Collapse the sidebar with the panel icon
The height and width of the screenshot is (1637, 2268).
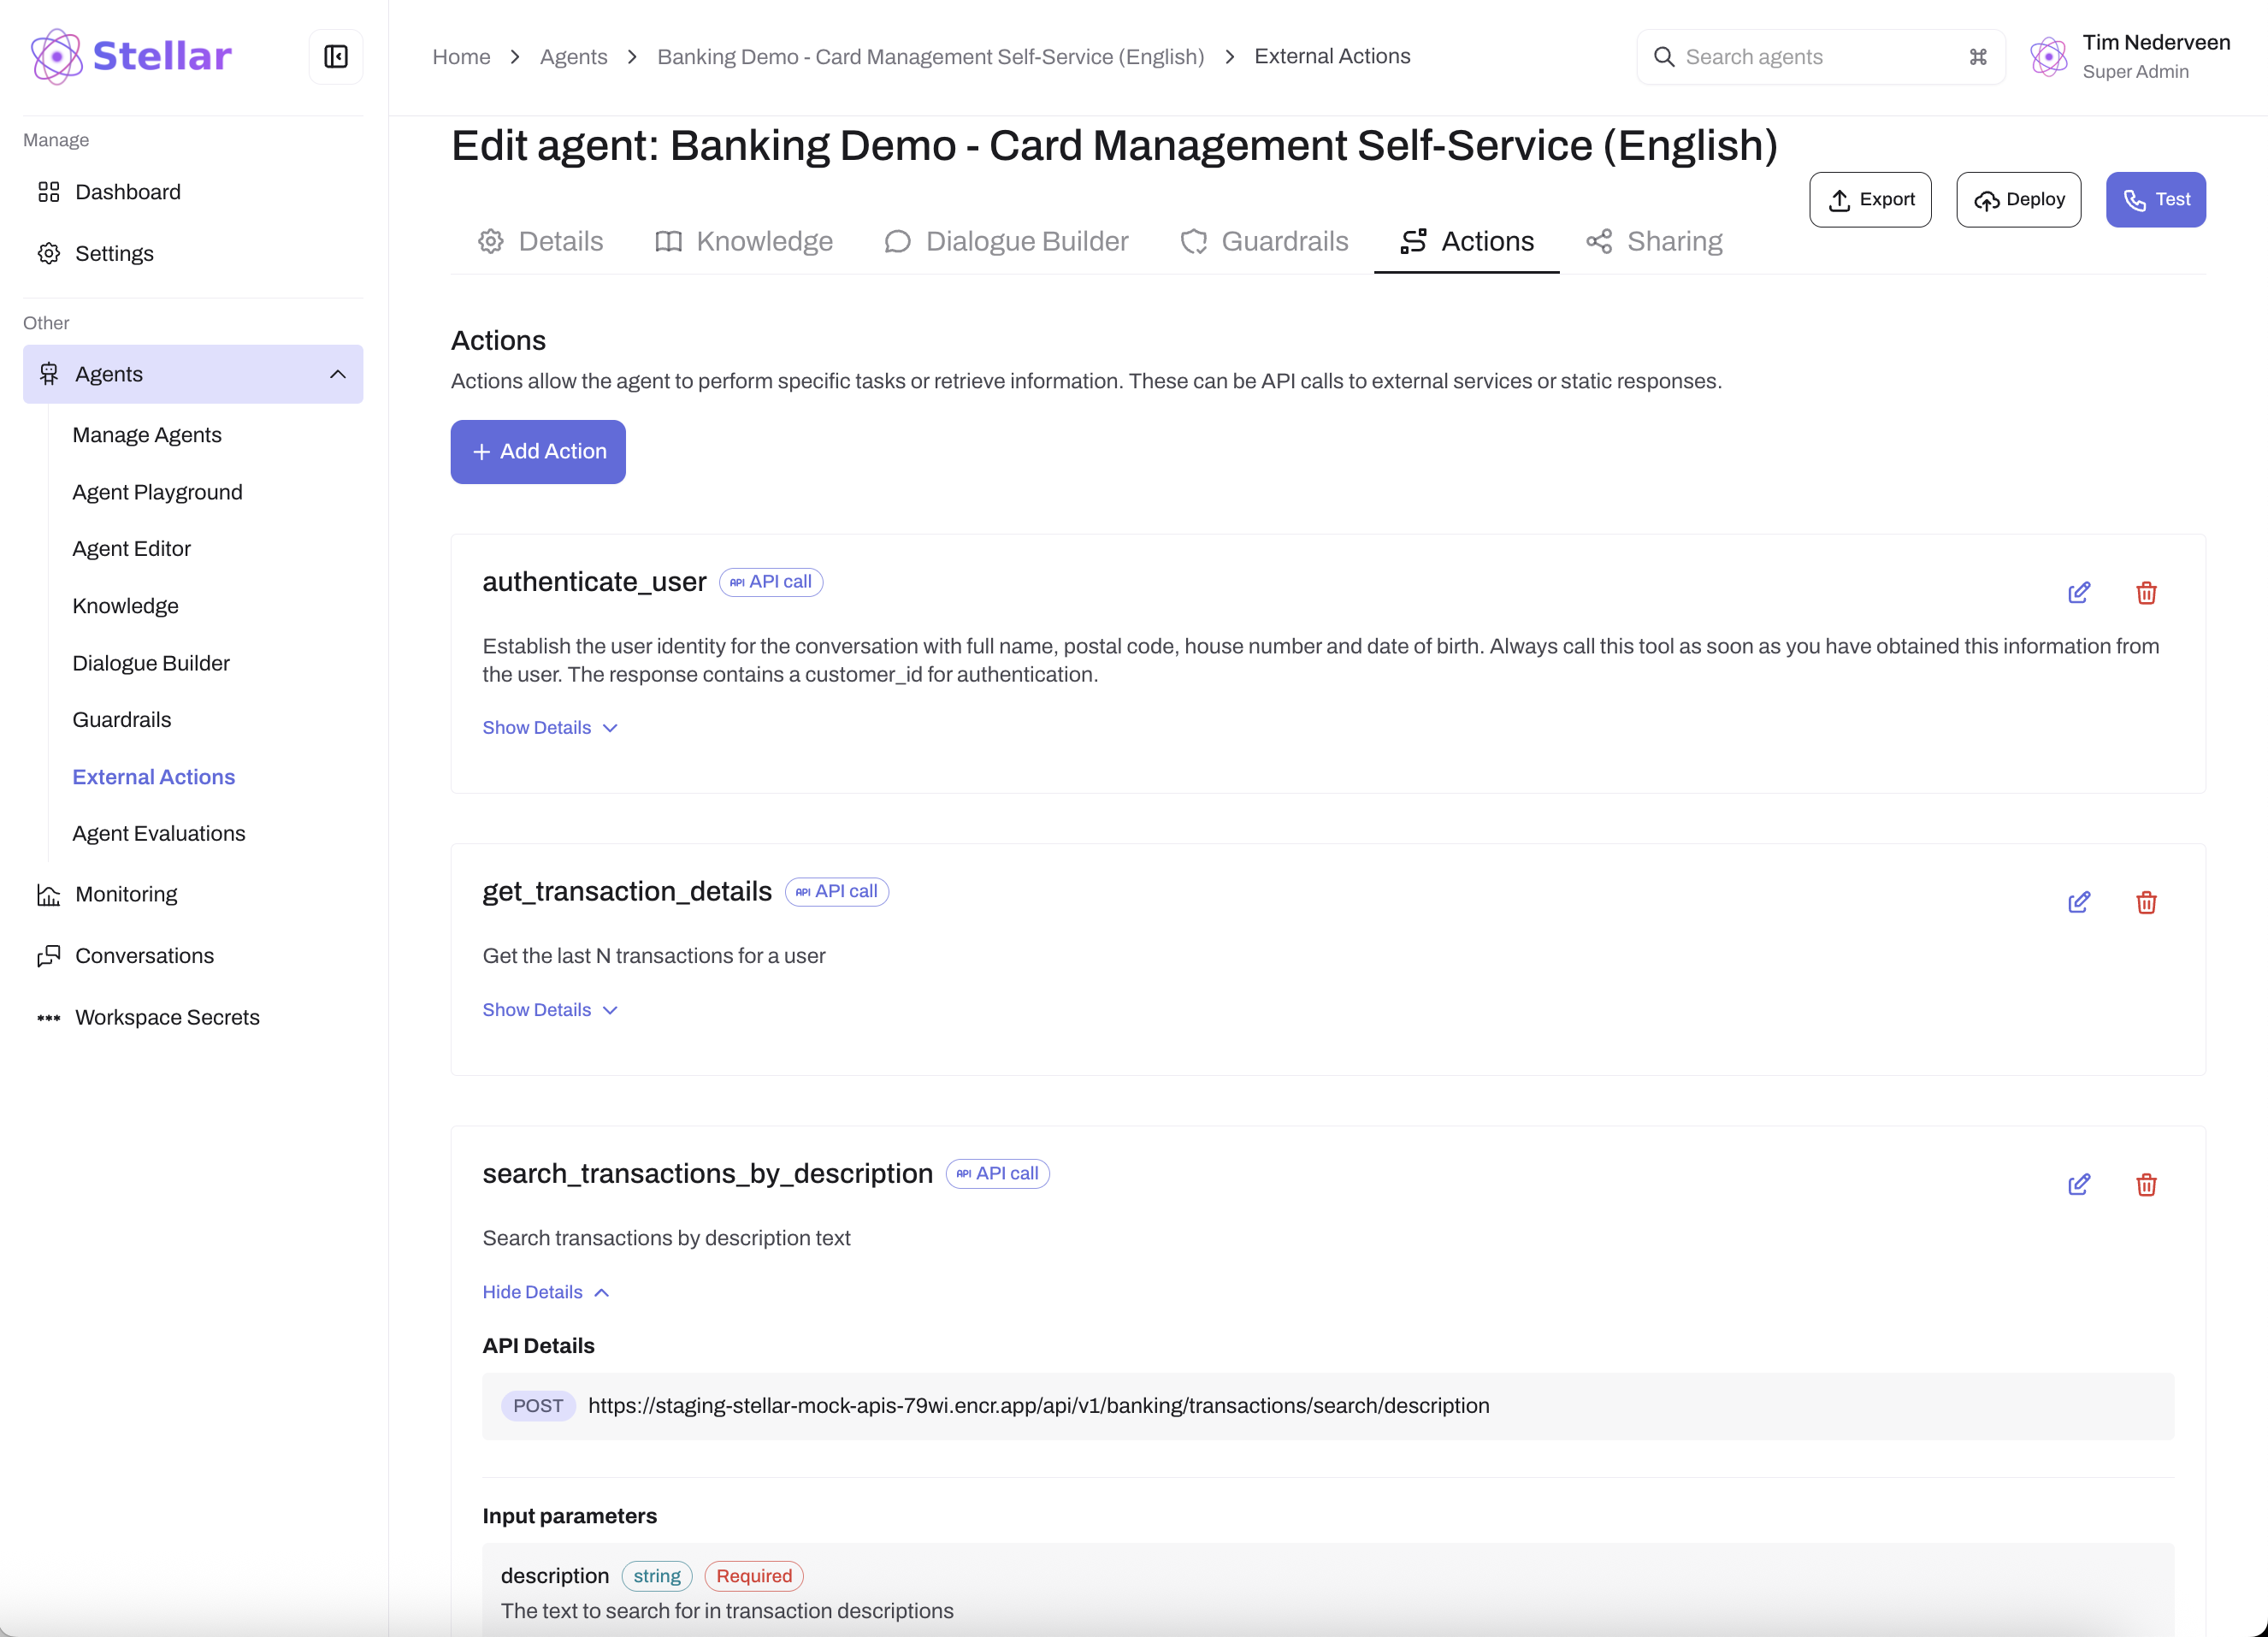click(336, 56)
